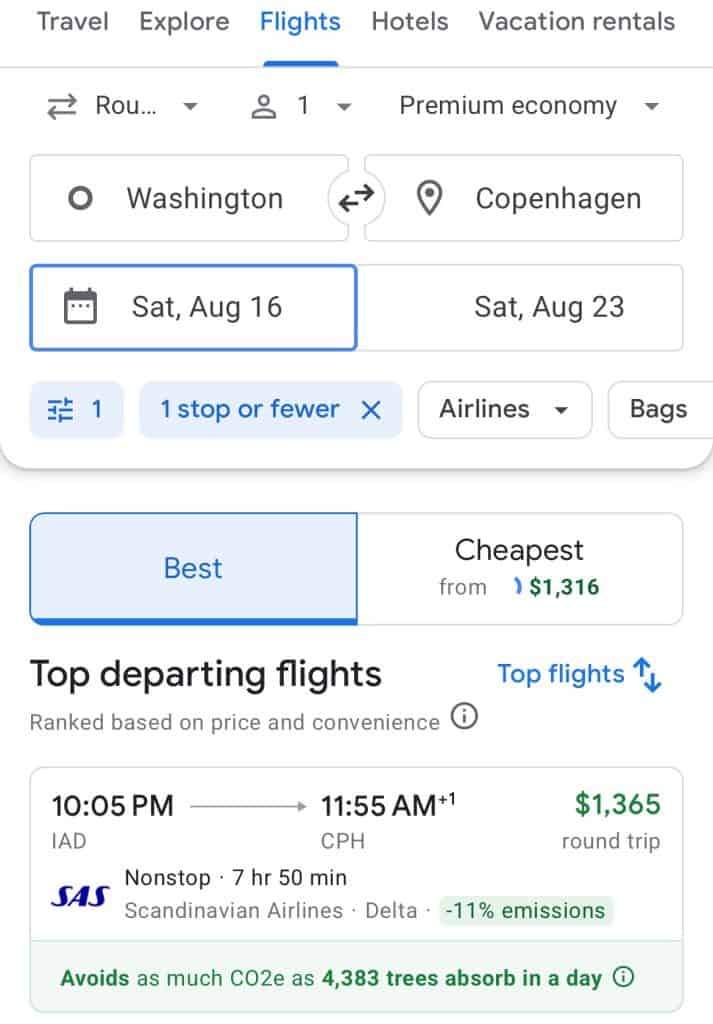Select the Best flights toggle
This screenshot has height=1024, width=713.
coord(193,568)
